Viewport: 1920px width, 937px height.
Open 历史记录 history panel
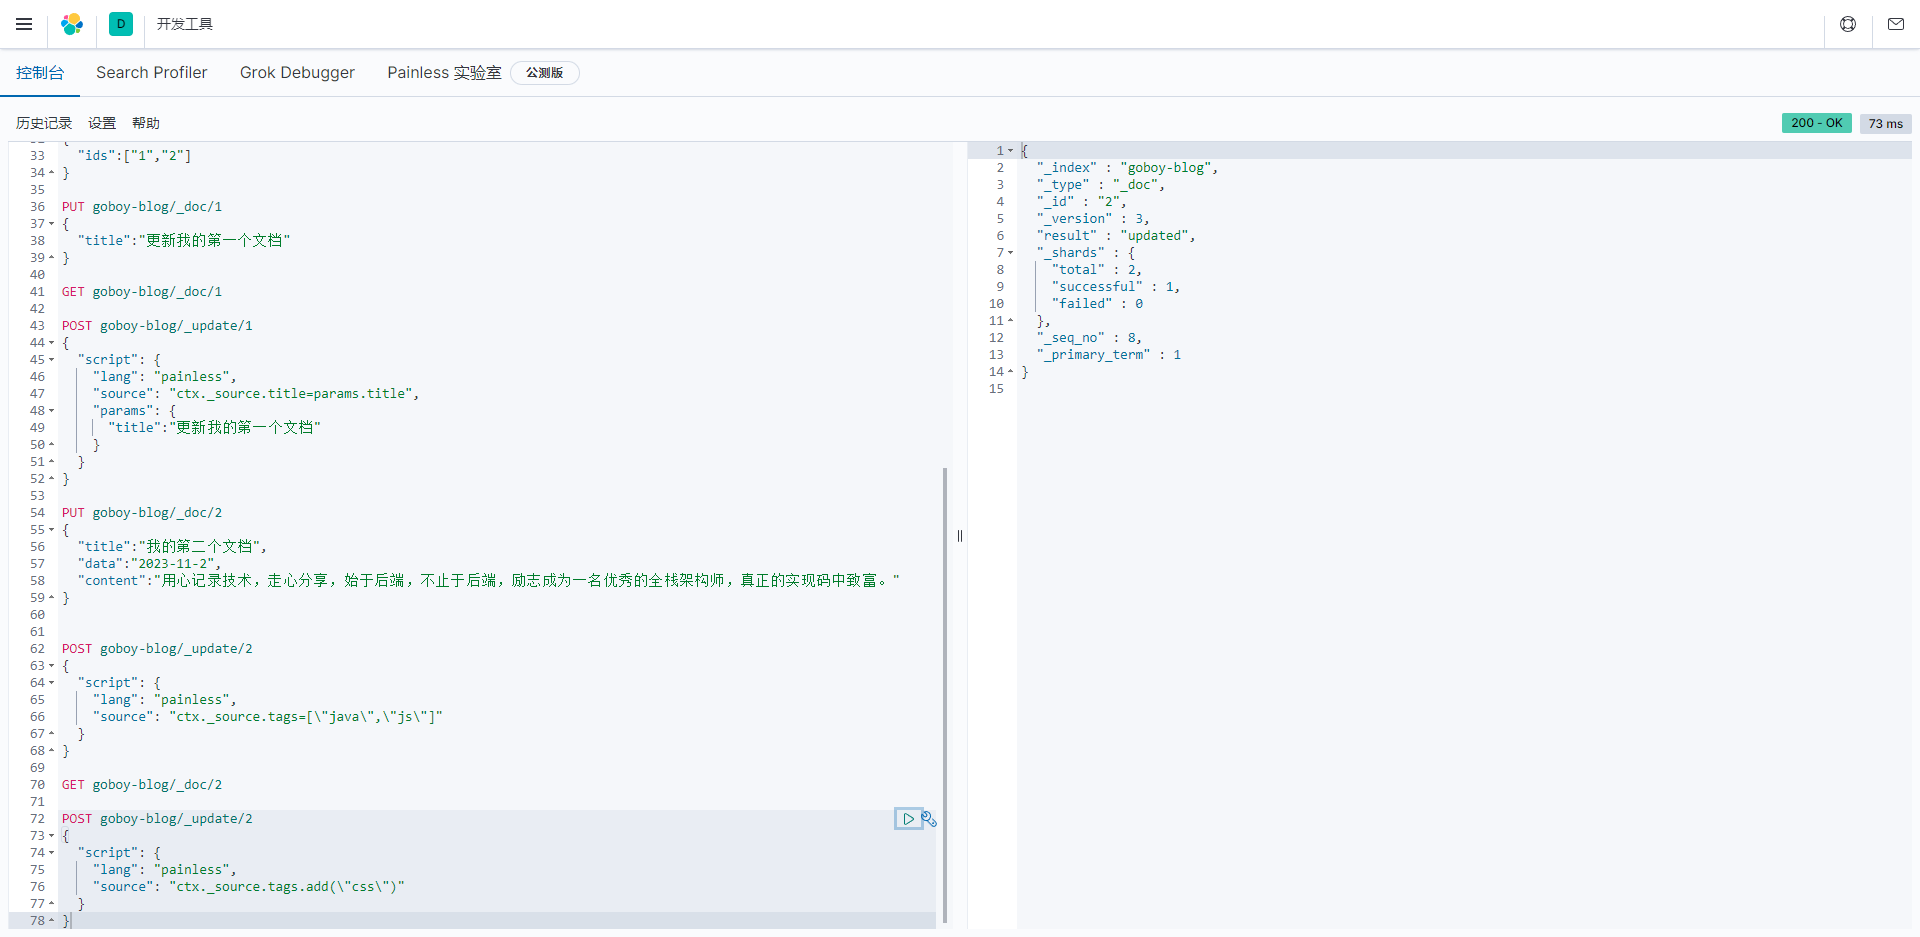pos(44,123)
